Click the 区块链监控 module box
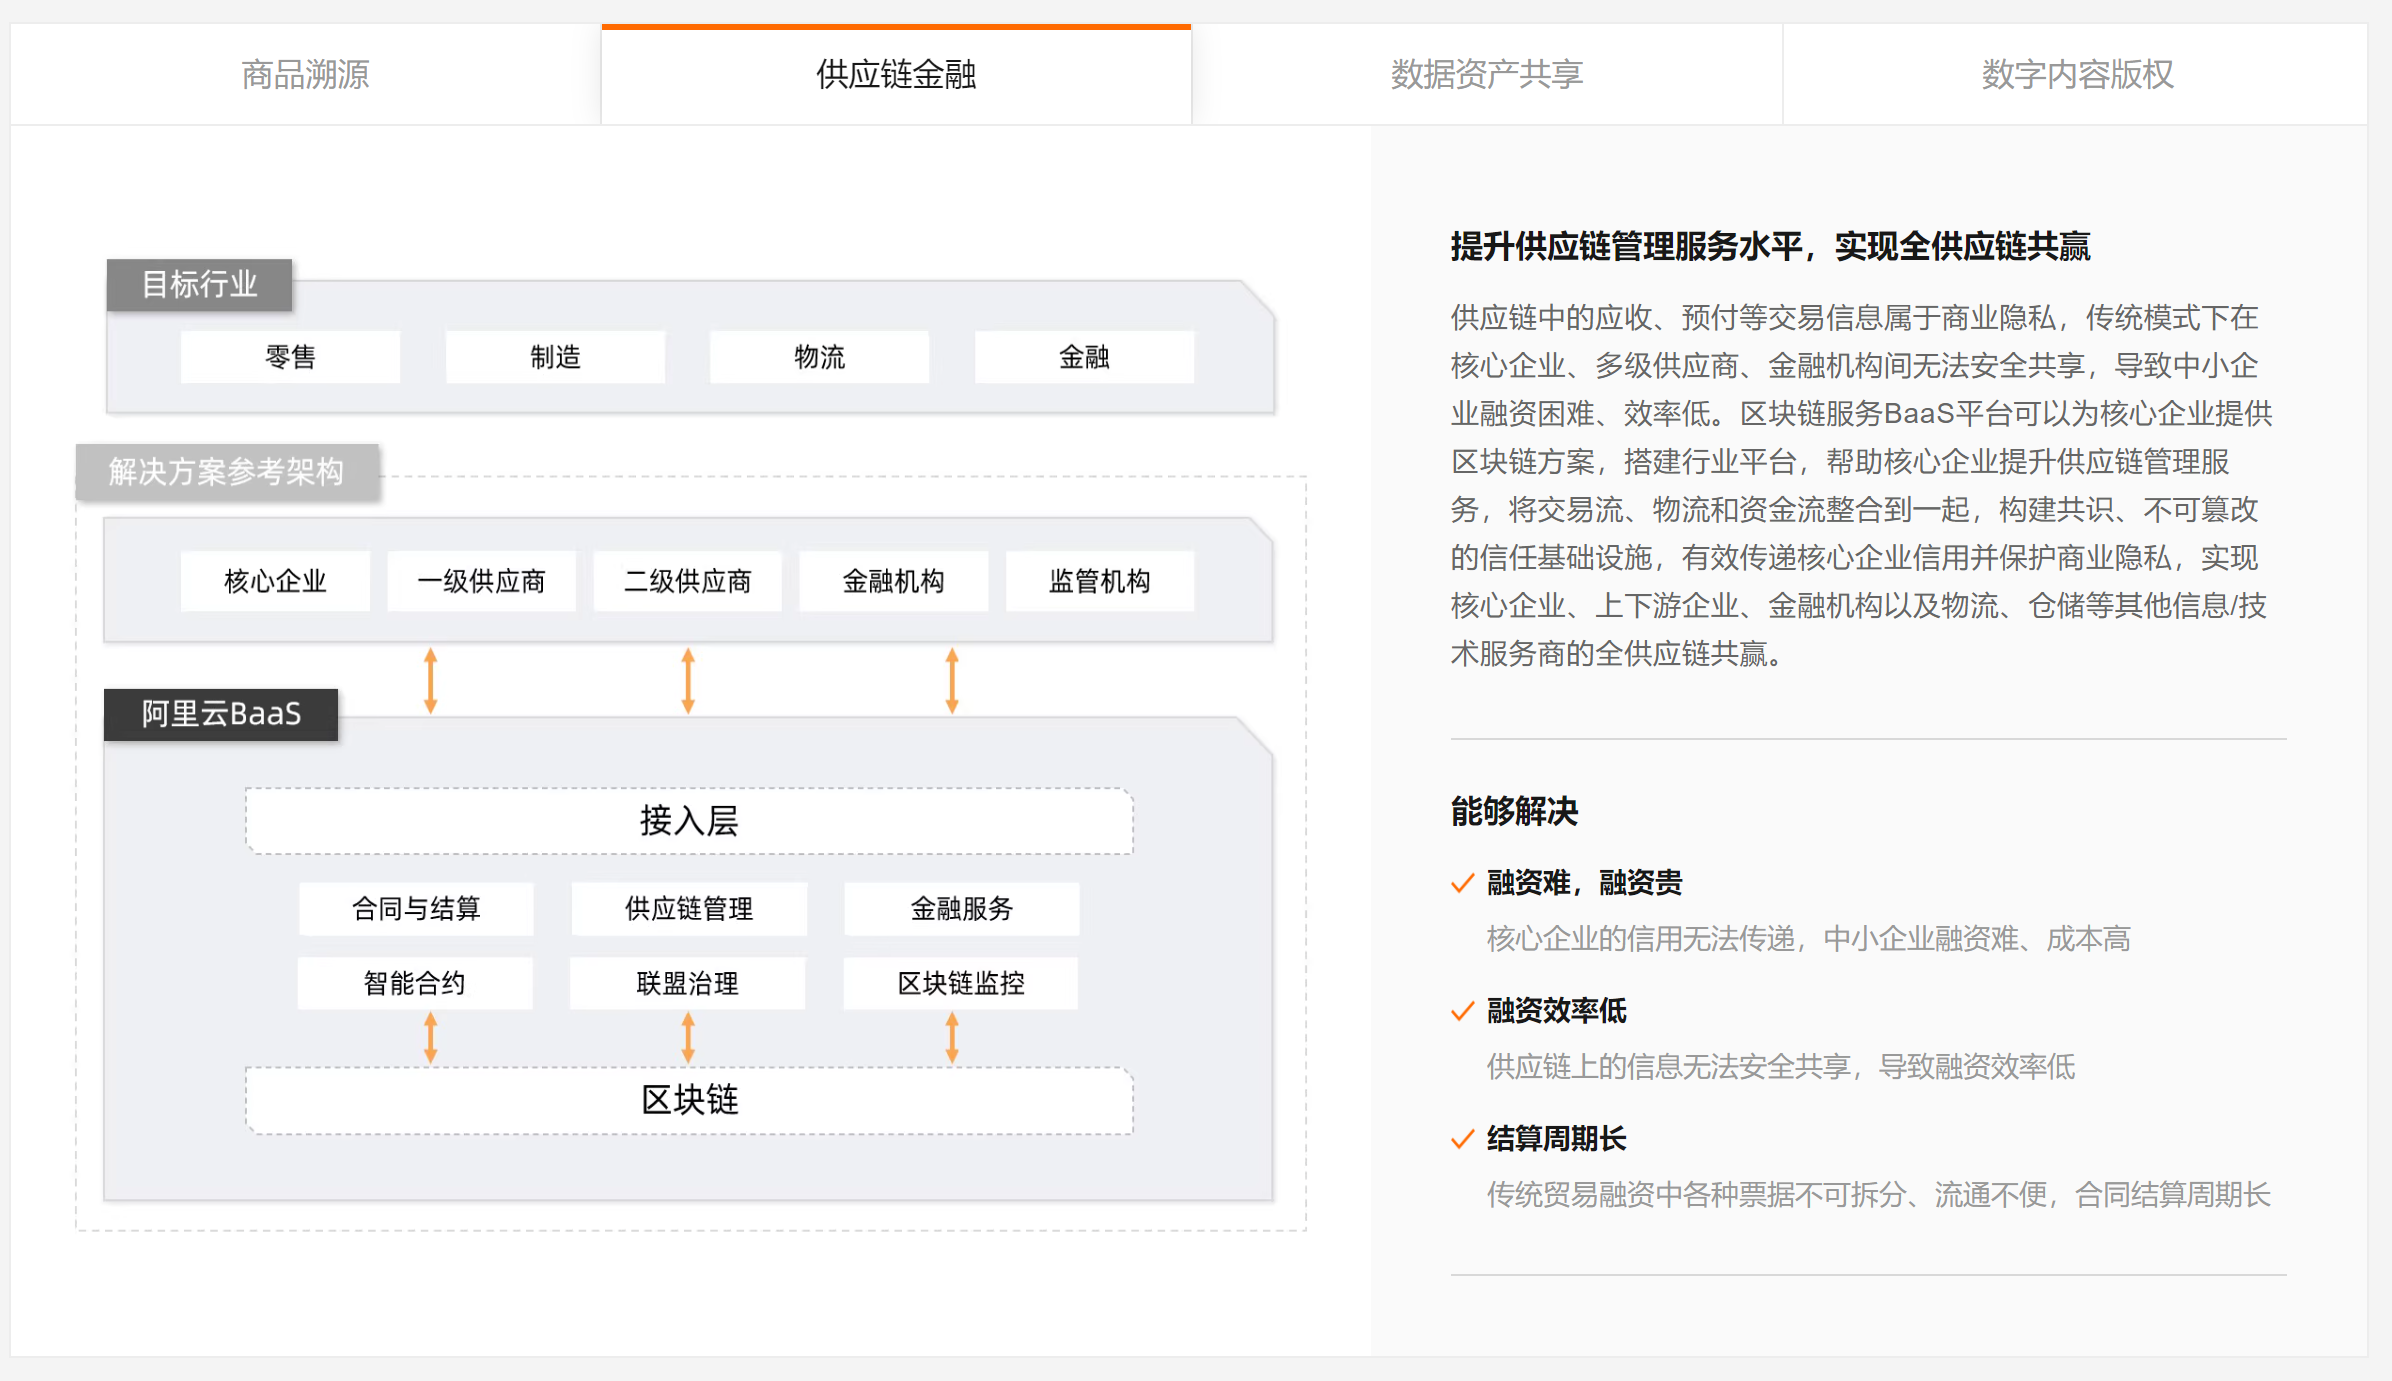 960,983
